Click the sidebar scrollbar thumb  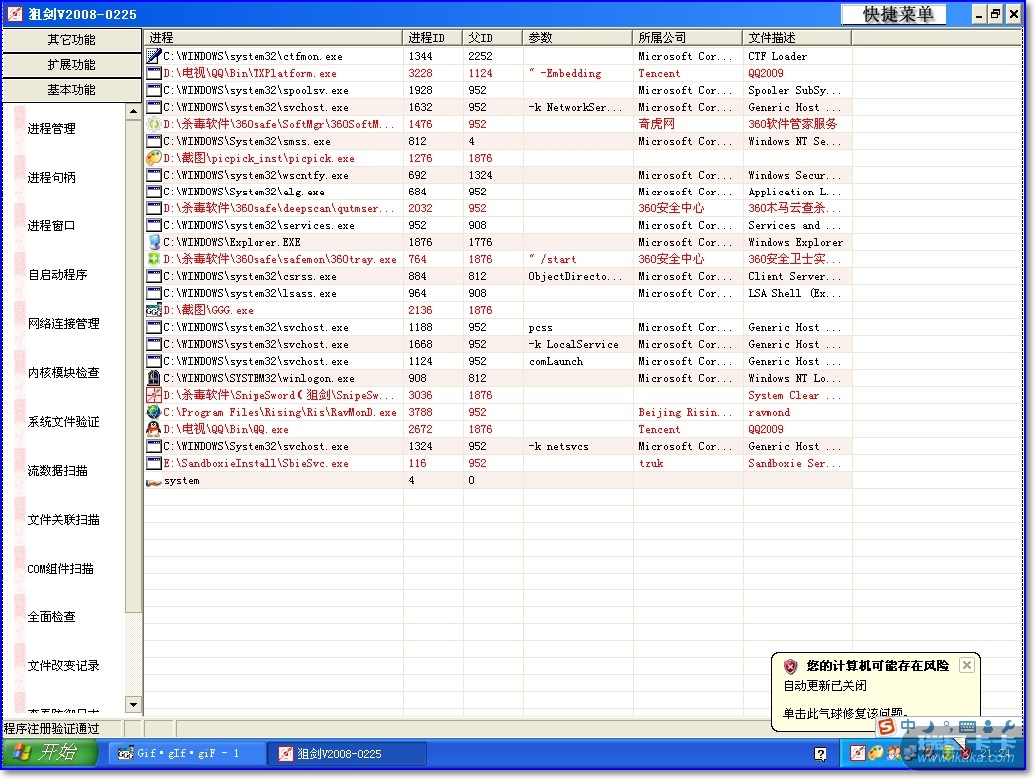133,366
